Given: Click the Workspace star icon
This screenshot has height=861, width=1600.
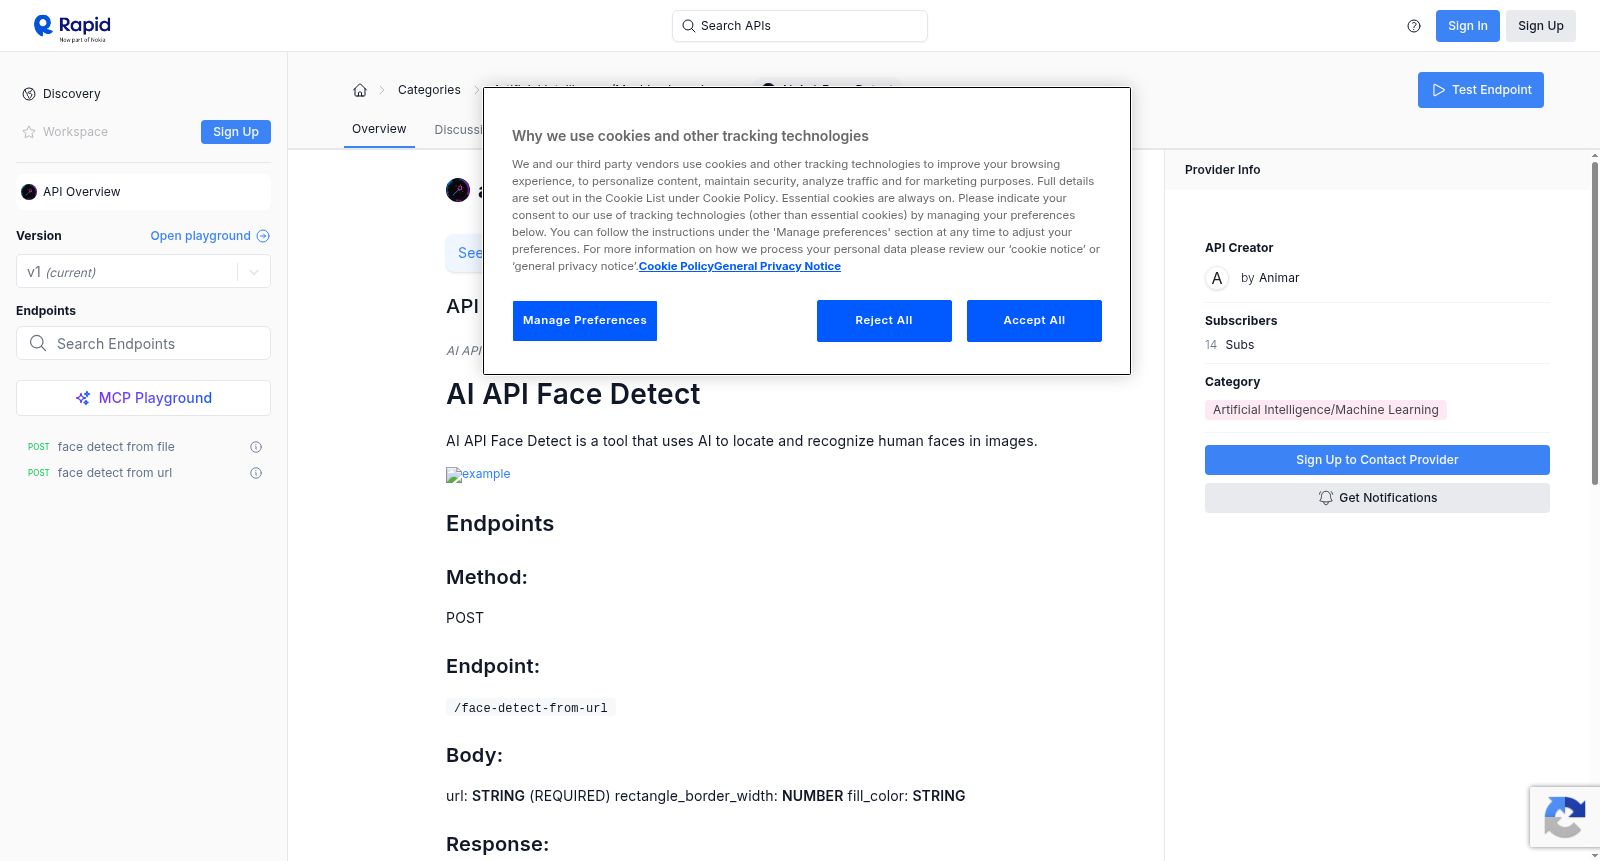Looking at the screenshot, I should click(29, 132).
